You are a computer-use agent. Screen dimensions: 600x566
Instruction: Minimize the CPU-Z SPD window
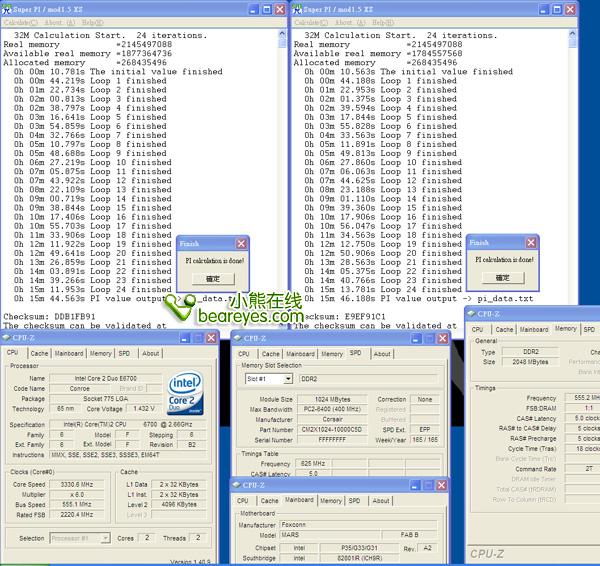click(x=416, y=338)
